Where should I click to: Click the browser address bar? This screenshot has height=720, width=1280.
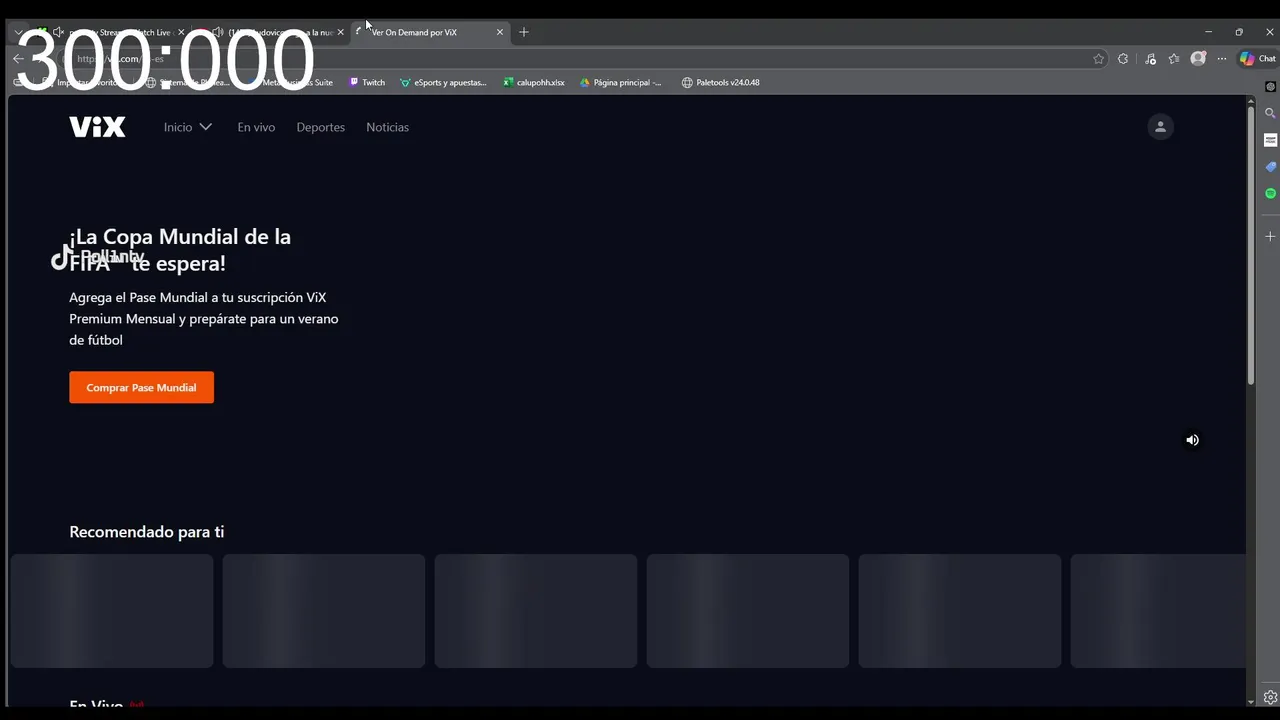[580, 59]
